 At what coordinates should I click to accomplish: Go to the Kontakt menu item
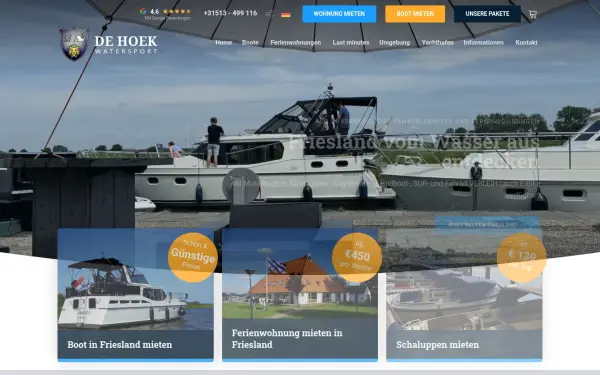[526, 42]
